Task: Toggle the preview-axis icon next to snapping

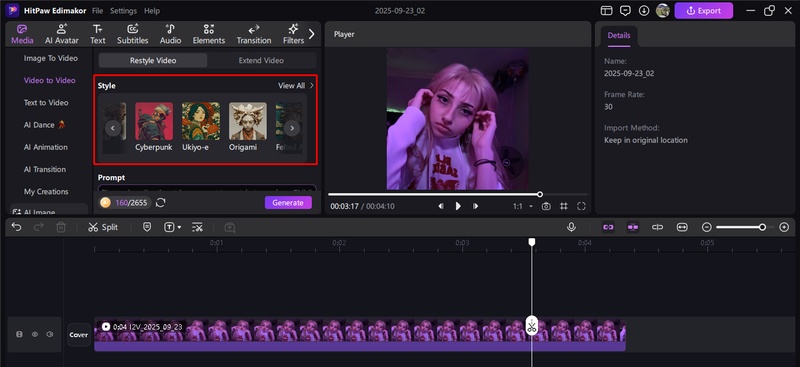Action: click(658, 227)
